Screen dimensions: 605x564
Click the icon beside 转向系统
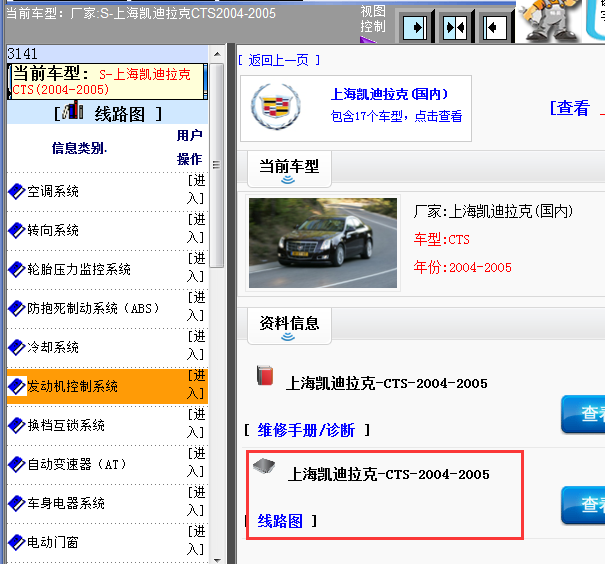coord(17,230)
